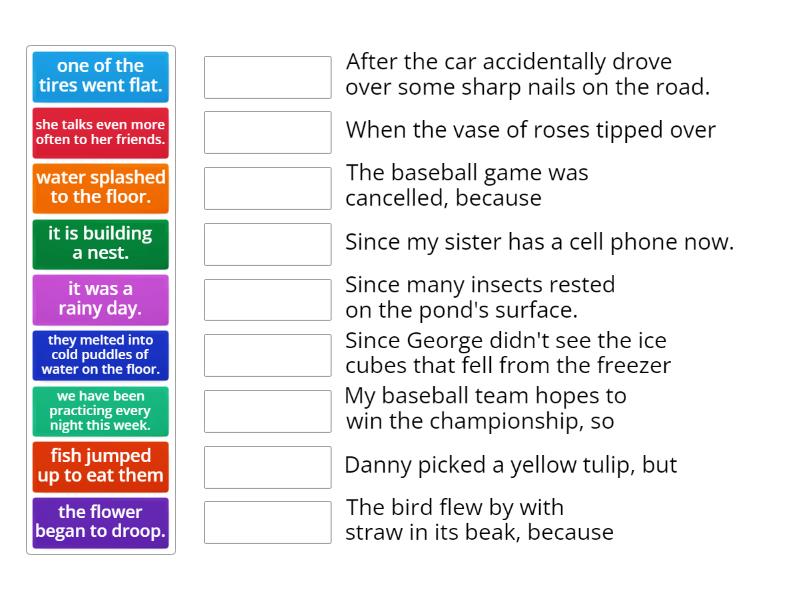Select the 'it is building a nest' tile
Viewport: 800px width, 600px height.
[x=100, y=243]
